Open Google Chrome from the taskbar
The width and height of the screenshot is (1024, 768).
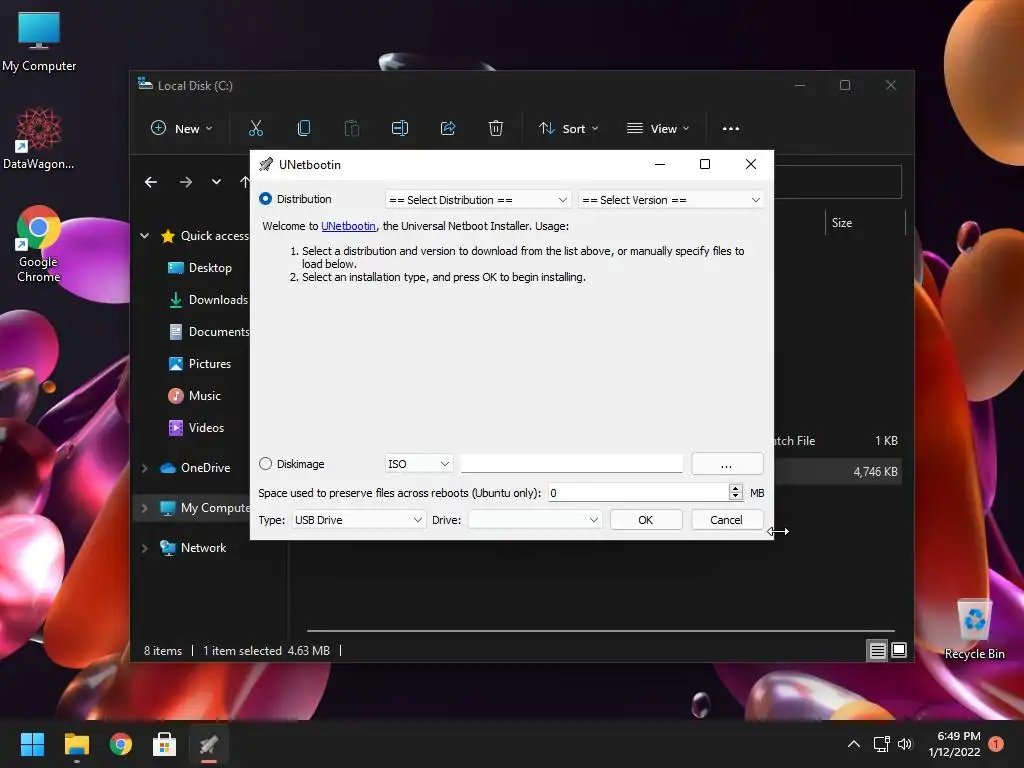coord(121,744)
